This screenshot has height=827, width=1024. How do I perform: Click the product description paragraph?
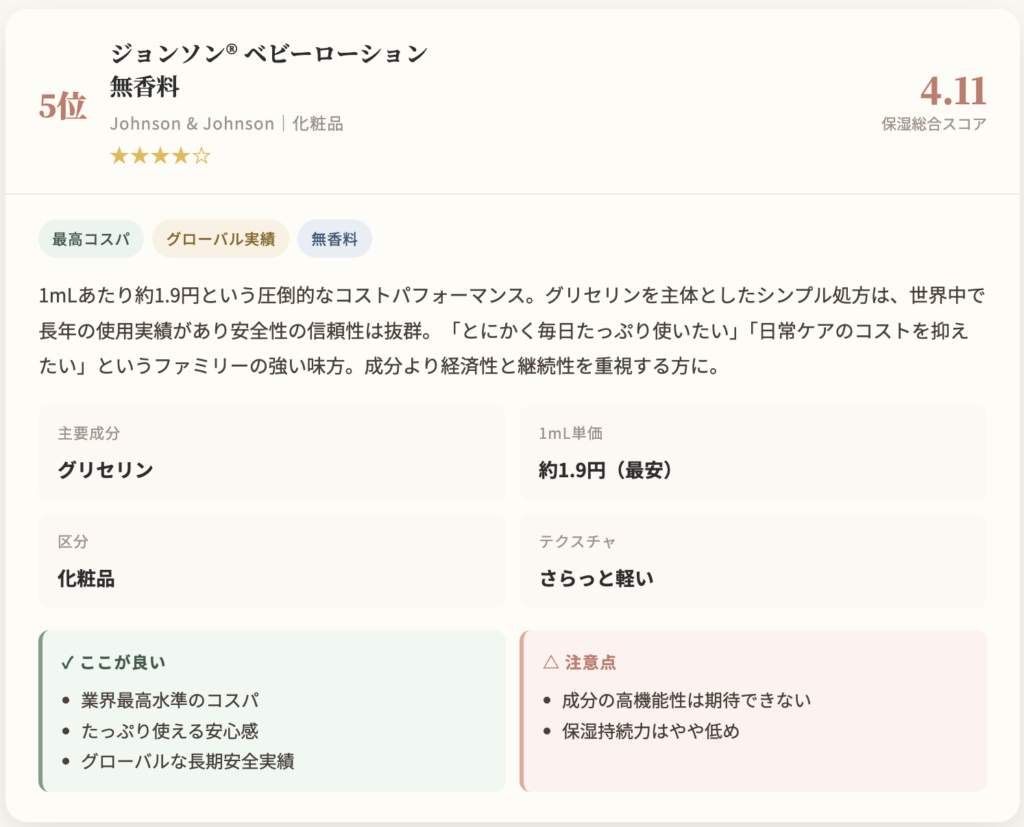click(x=511, y=331)
